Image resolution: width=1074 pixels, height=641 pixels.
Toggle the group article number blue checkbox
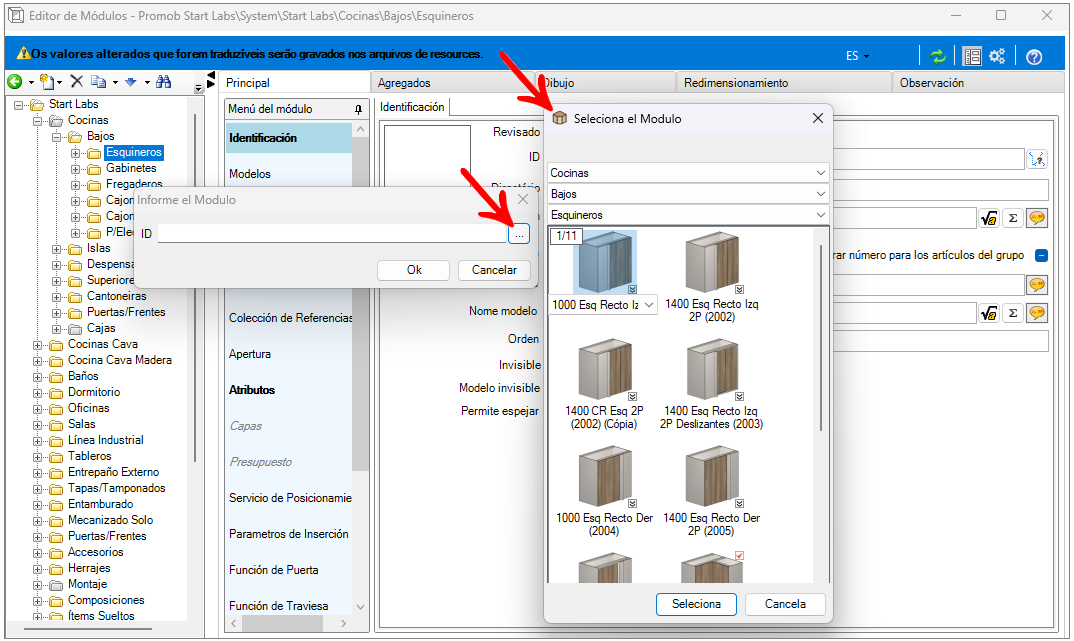tap(1041, 255)
